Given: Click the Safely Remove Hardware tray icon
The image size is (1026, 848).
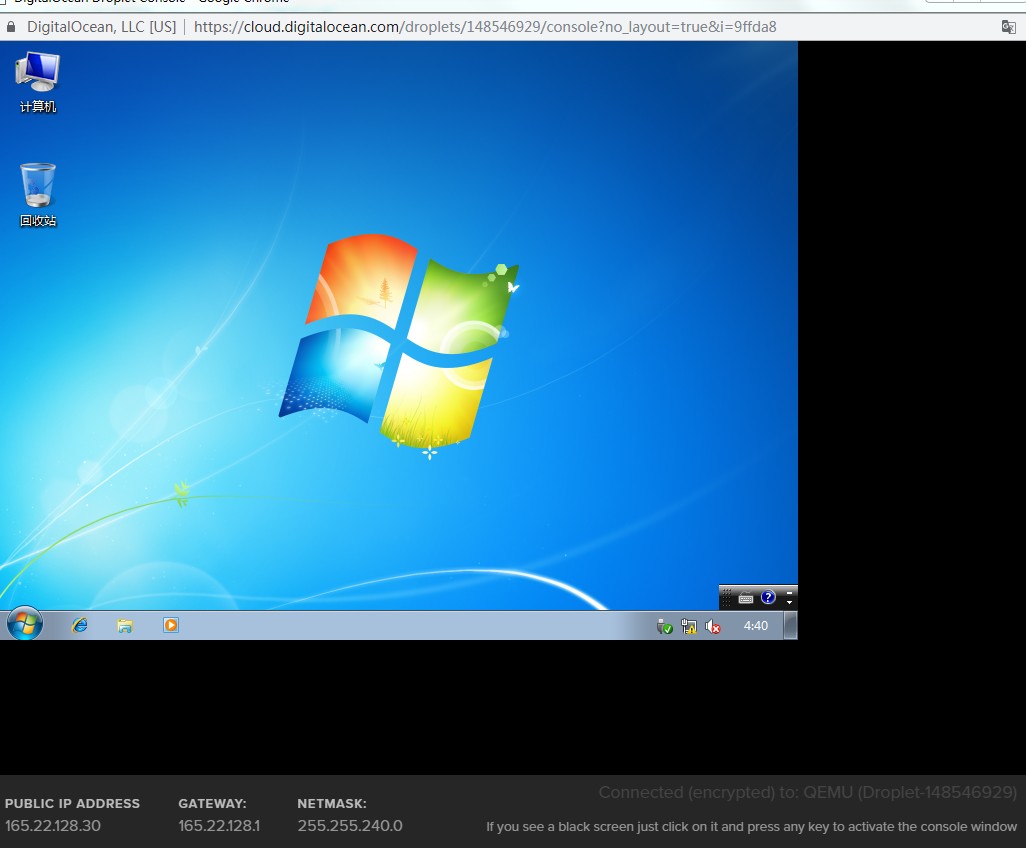Looking at the screenshot, I should pos(664,627).
